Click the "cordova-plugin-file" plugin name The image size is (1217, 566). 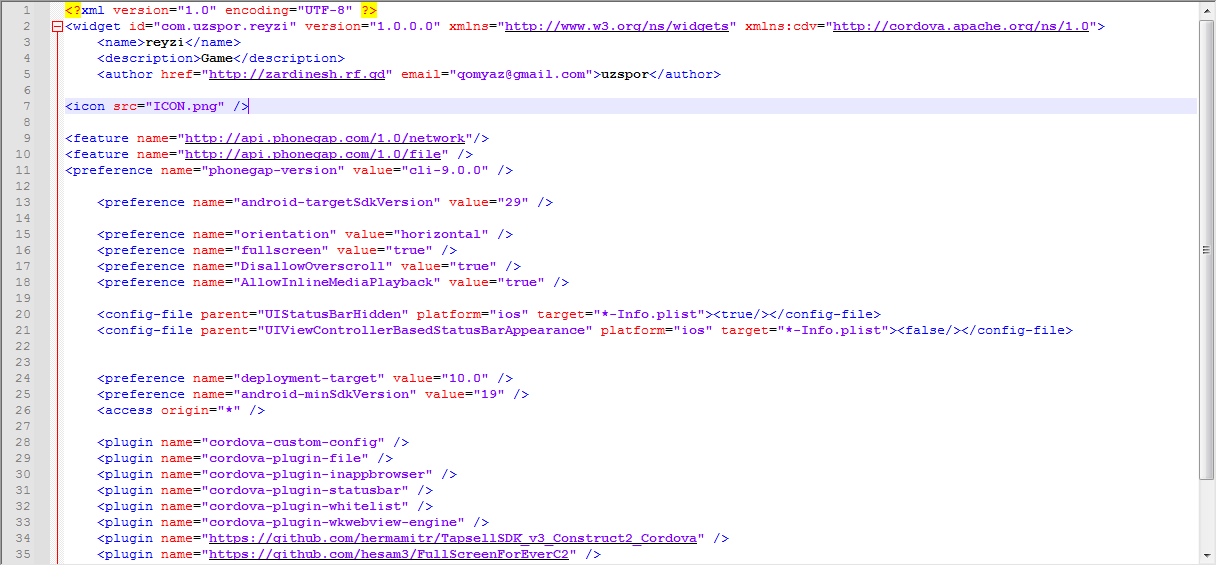[x=285, y=458]
